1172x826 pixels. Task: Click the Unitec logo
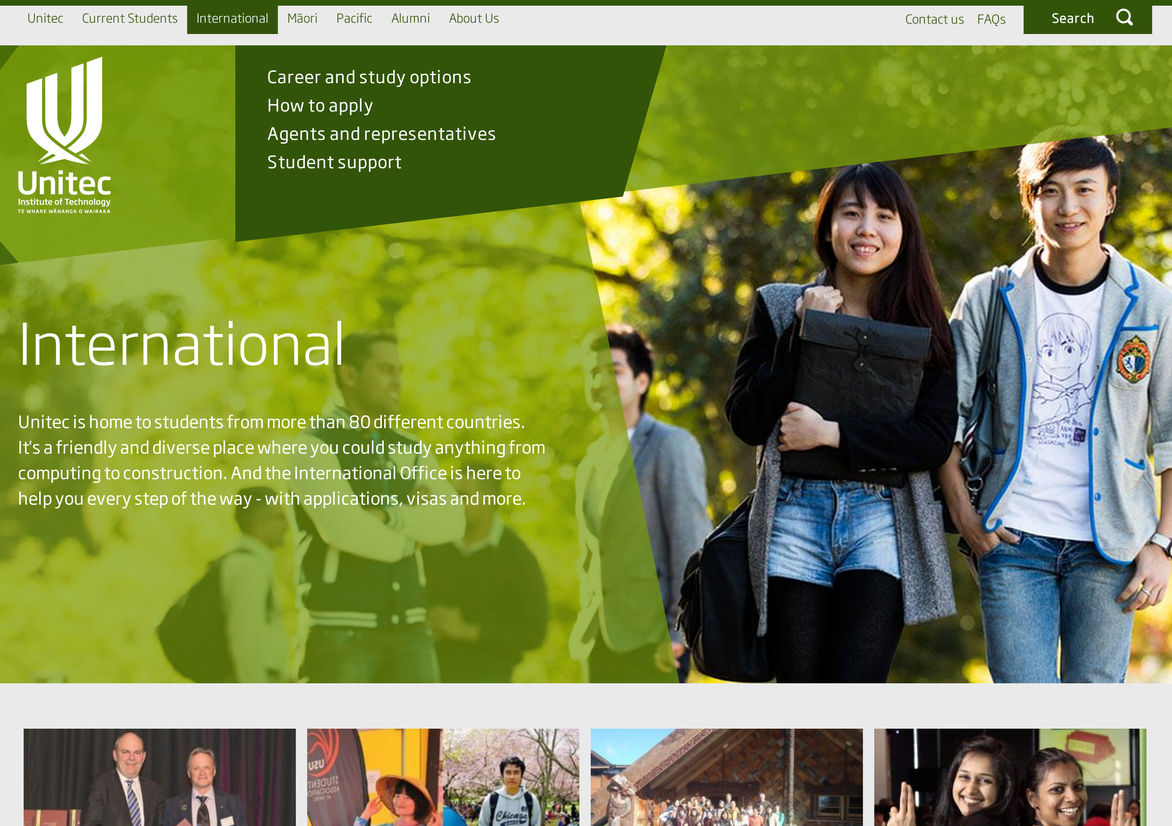(65, 135)
